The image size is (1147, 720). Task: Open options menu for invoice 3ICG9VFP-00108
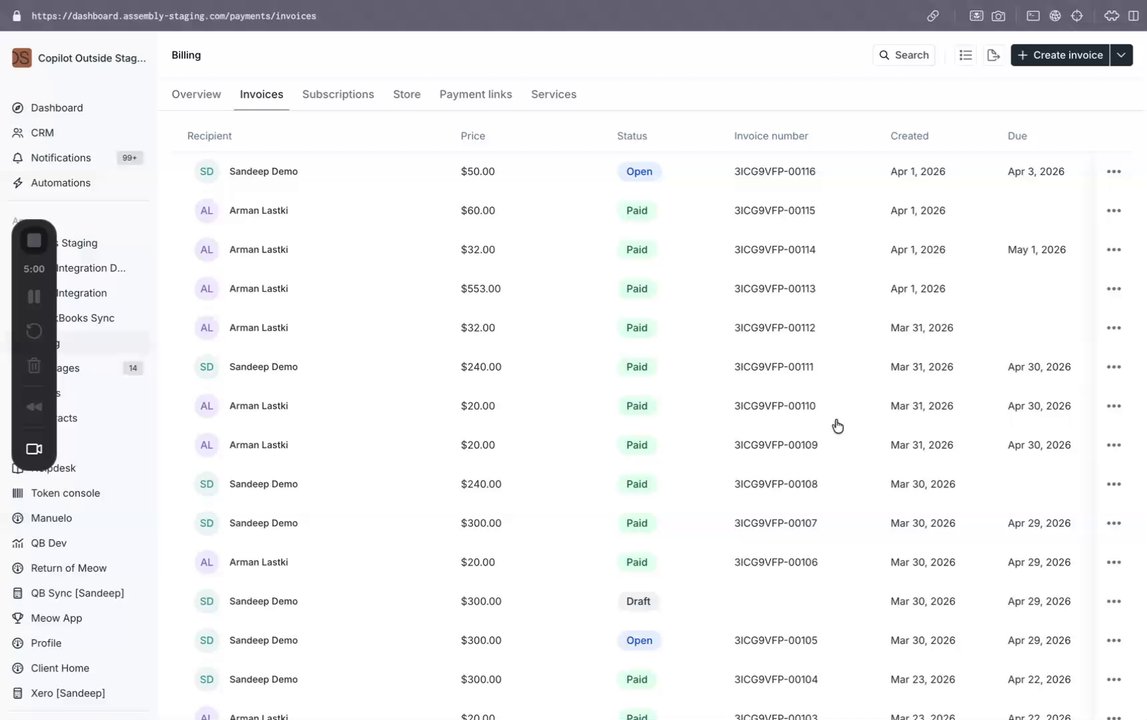pos(1113,484)
